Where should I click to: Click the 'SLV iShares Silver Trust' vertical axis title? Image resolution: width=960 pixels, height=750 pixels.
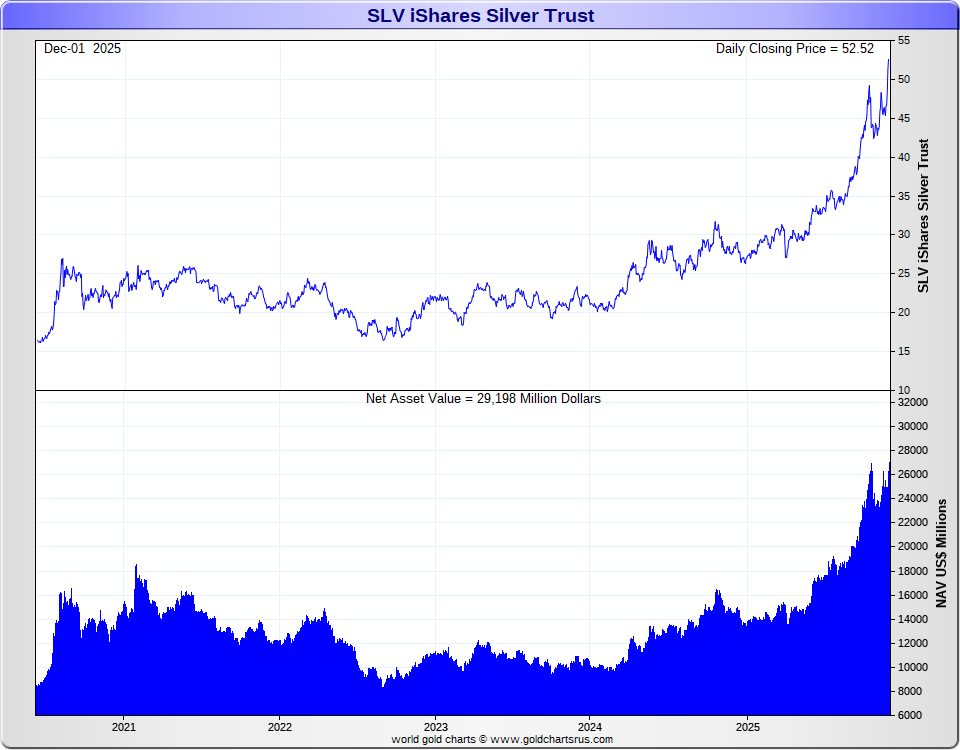[x=923, y=216]
